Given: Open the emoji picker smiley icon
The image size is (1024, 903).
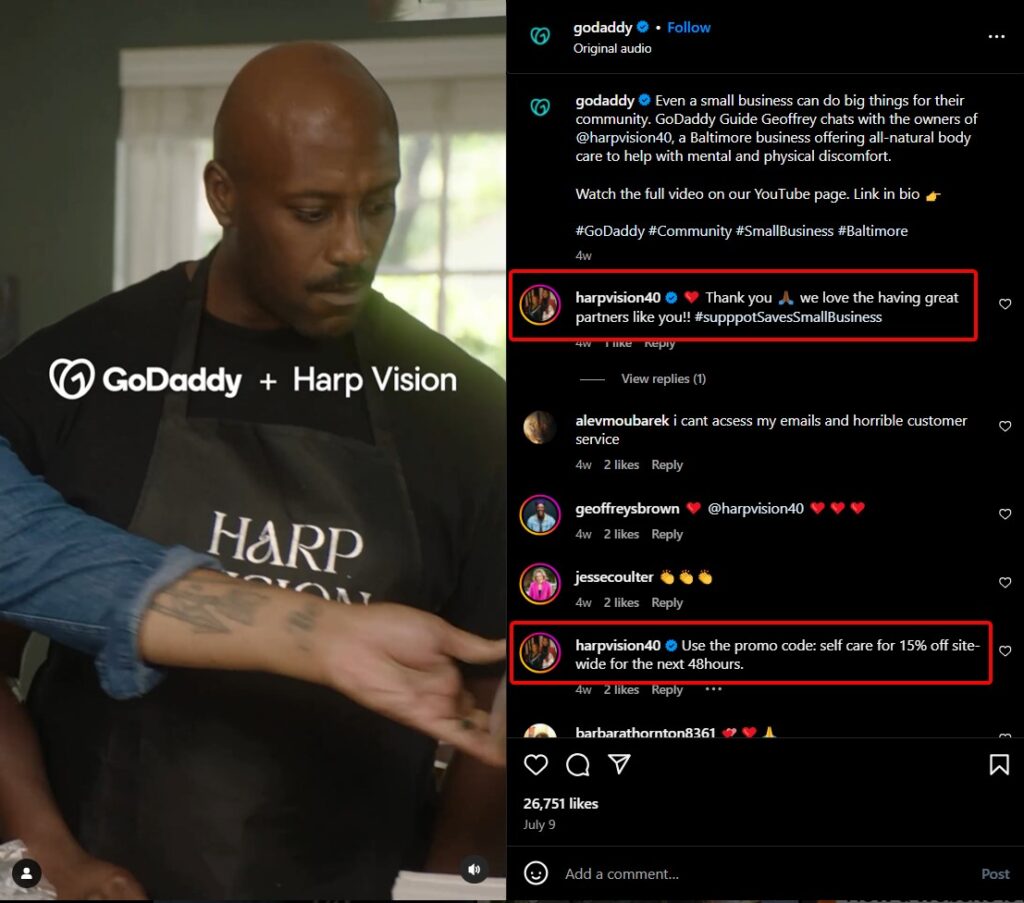Looking at the screenshot, I should point(536,873).
